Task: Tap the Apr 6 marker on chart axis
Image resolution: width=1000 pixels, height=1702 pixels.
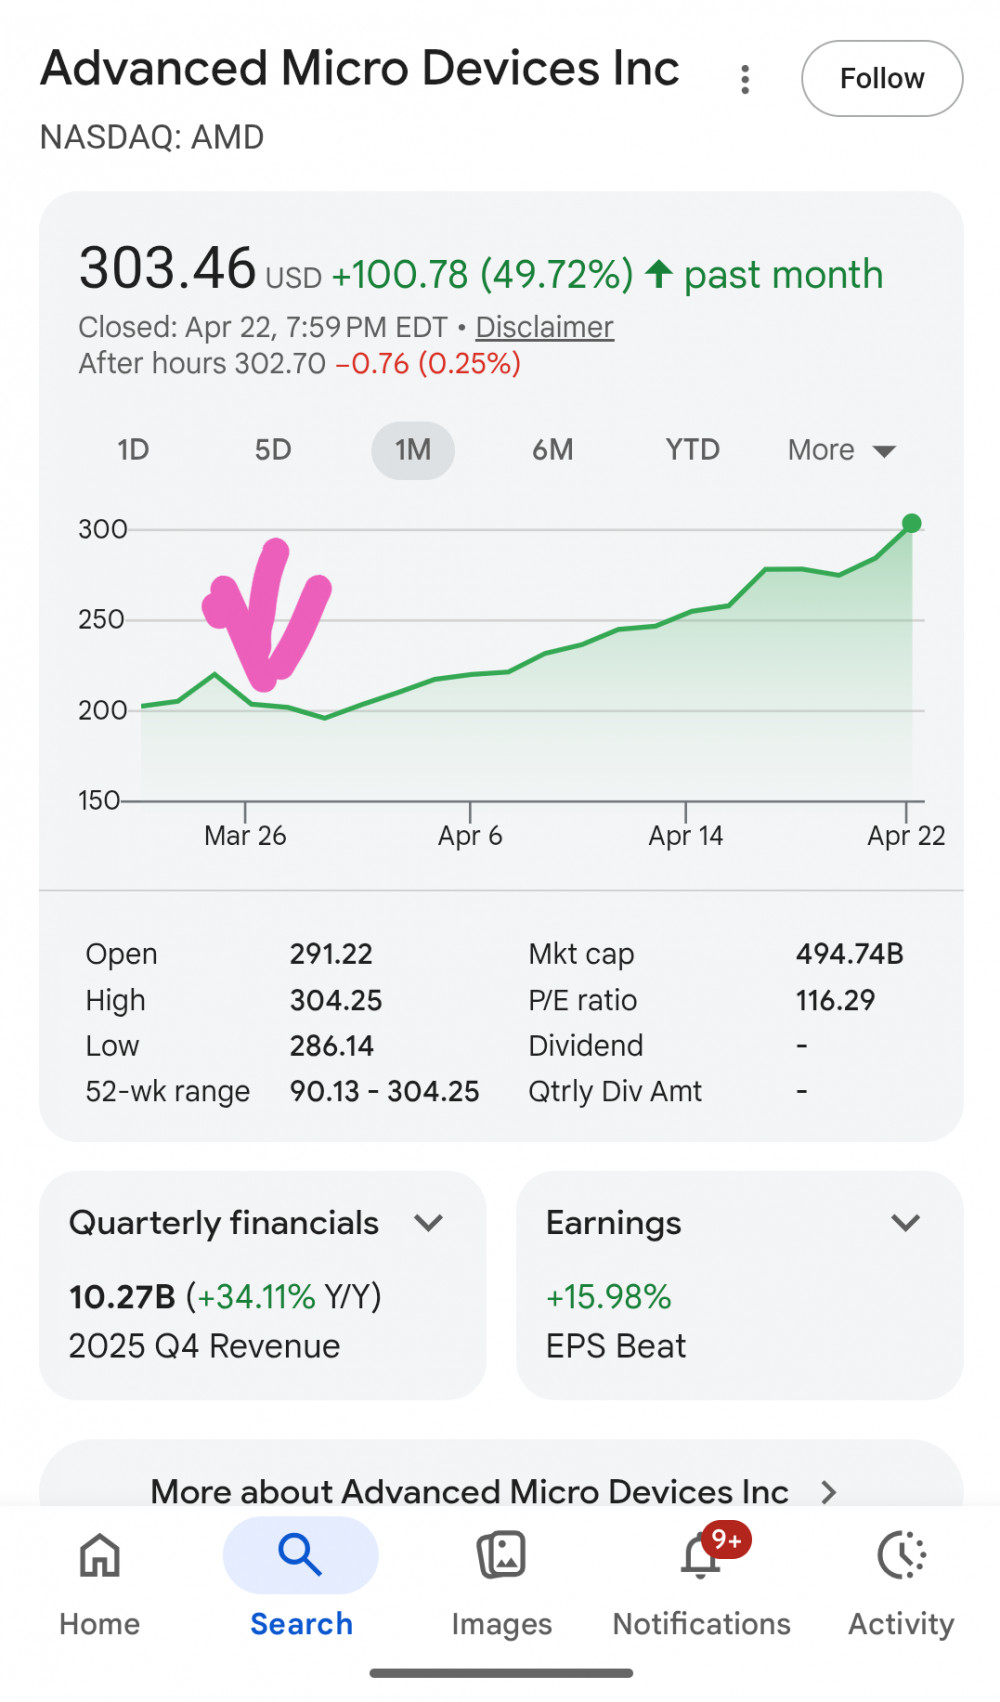Action: (470, 835)
